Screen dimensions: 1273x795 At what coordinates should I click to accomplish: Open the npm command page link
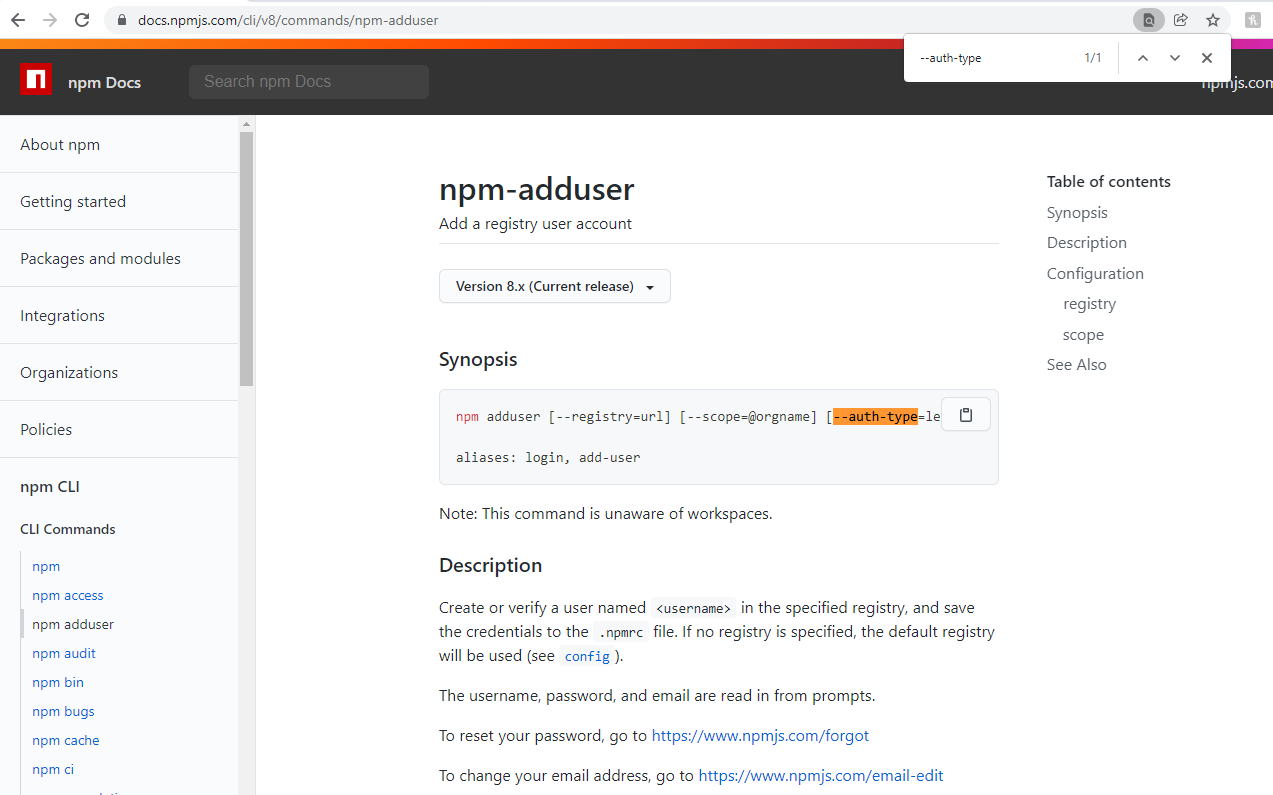[46, 566]
